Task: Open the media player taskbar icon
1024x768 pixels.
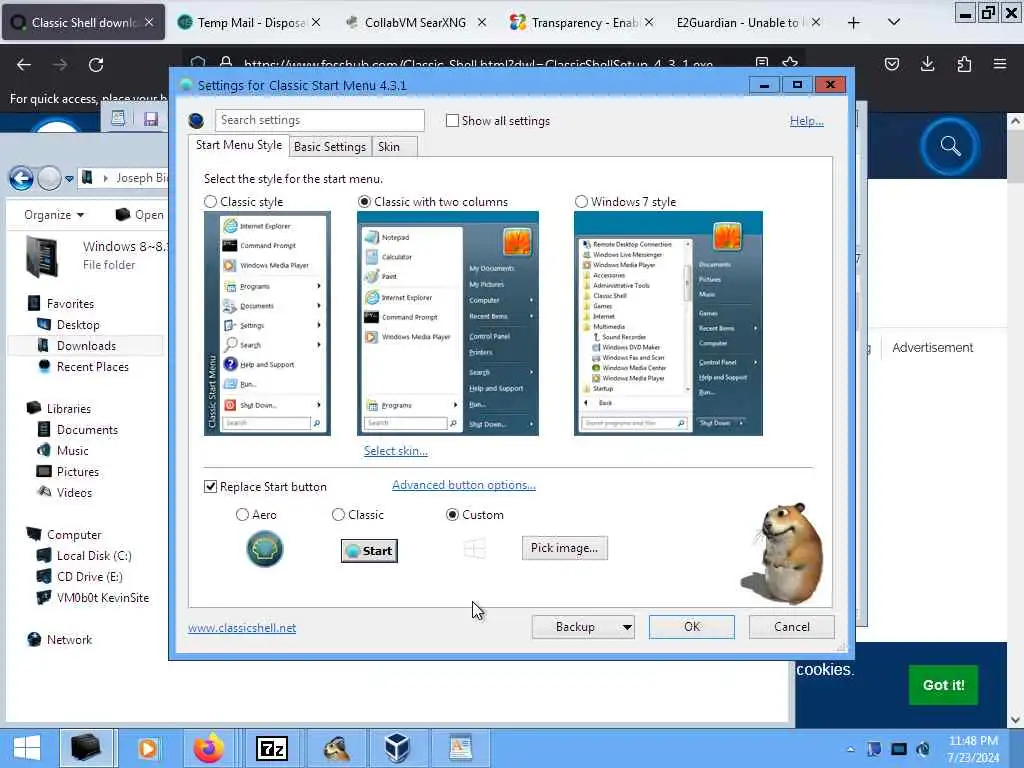Action: tap(148, 748)
